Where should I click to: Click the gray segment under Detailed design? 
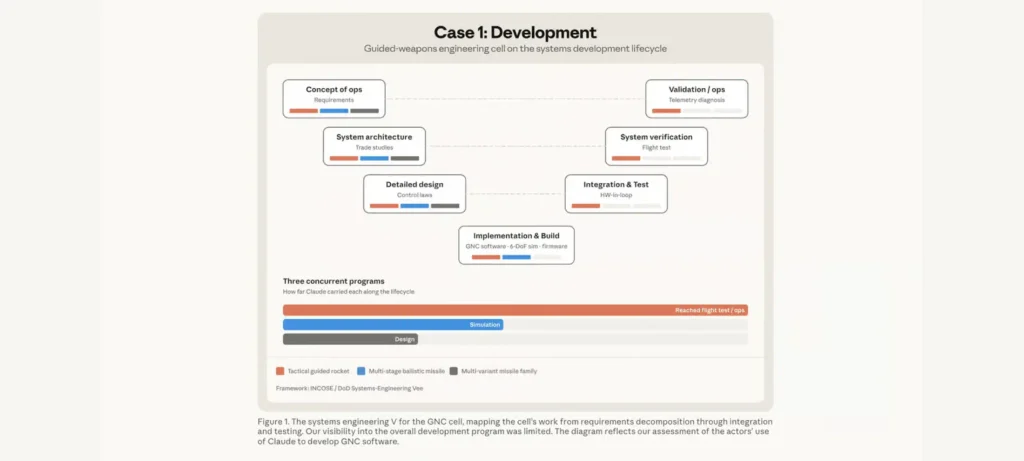click(445, 206)
